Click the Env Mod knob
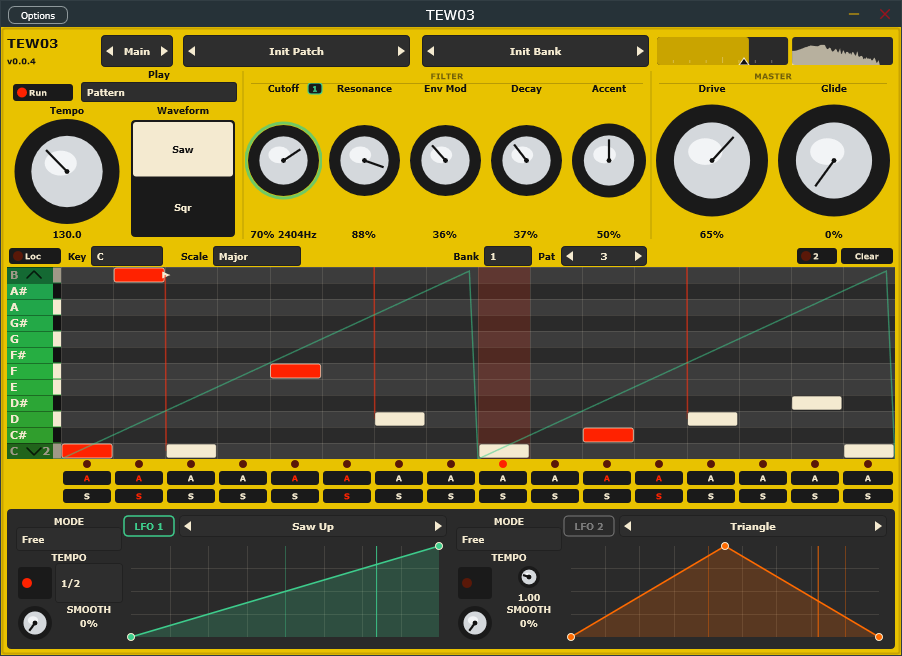The image size is (902, 656). 445,160
